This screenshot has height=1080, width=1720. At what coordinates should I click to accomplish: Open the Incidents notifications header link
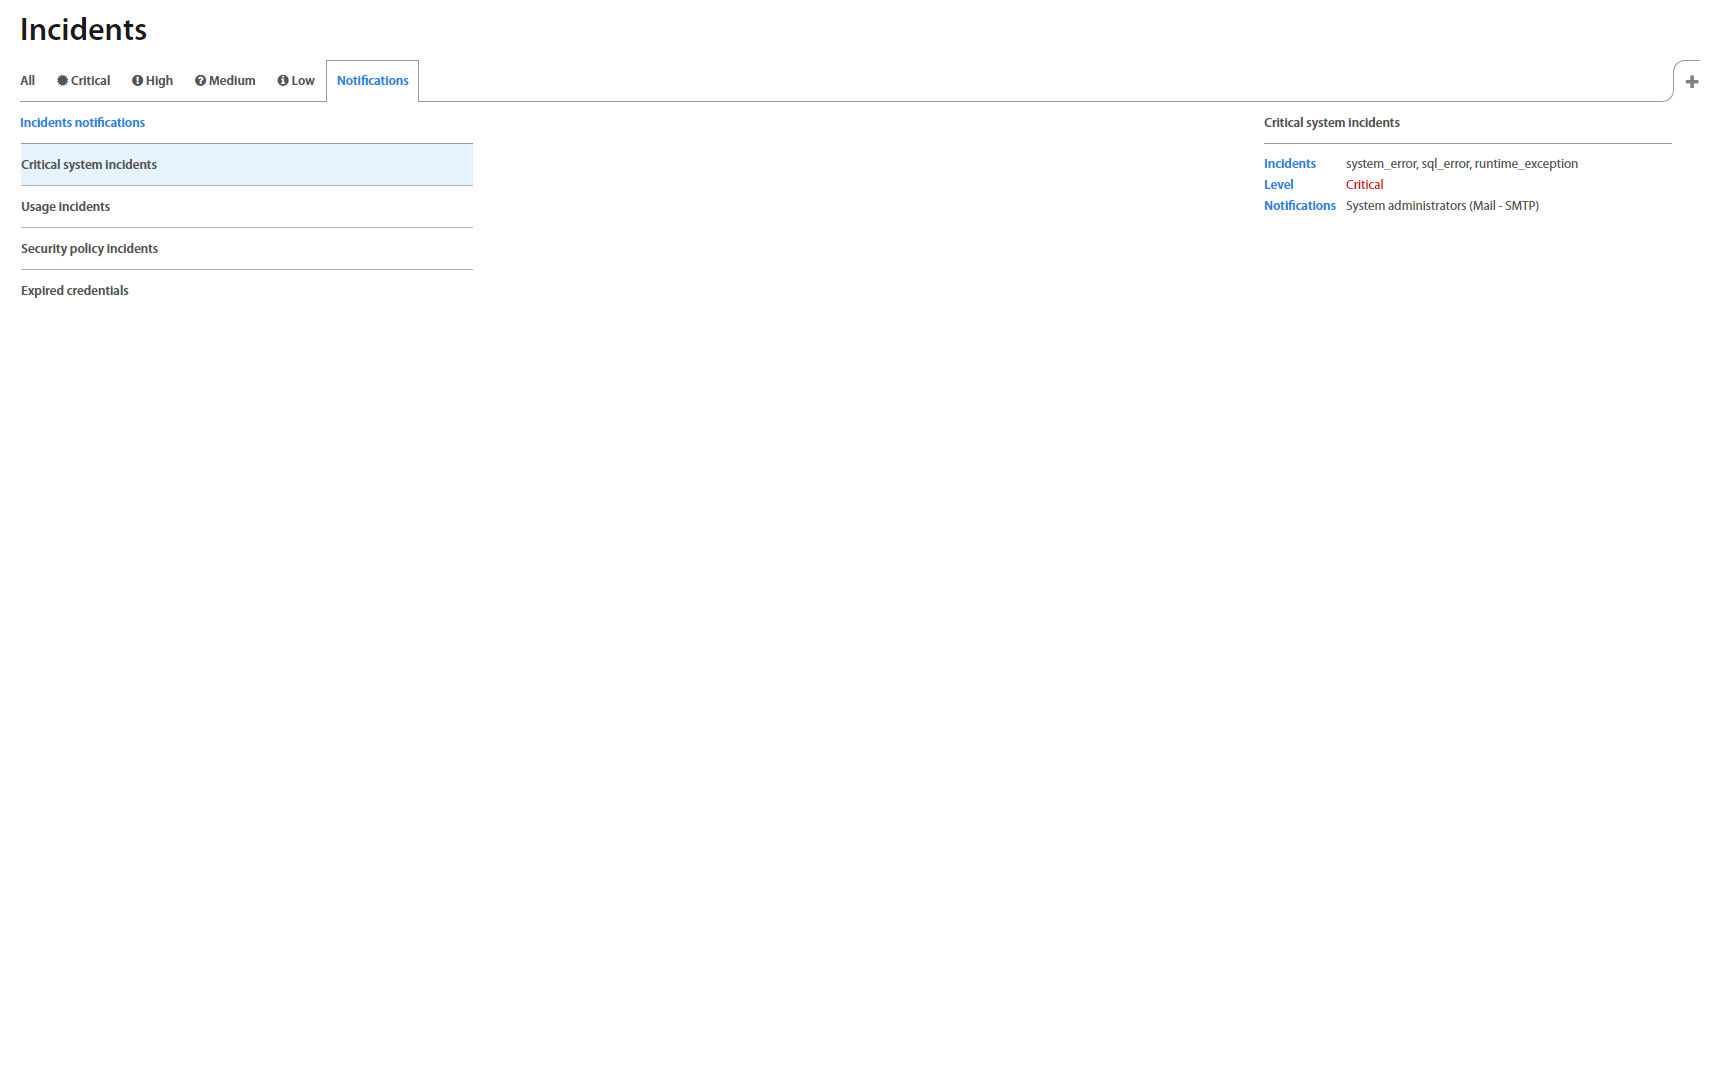(x=82, y=123)
